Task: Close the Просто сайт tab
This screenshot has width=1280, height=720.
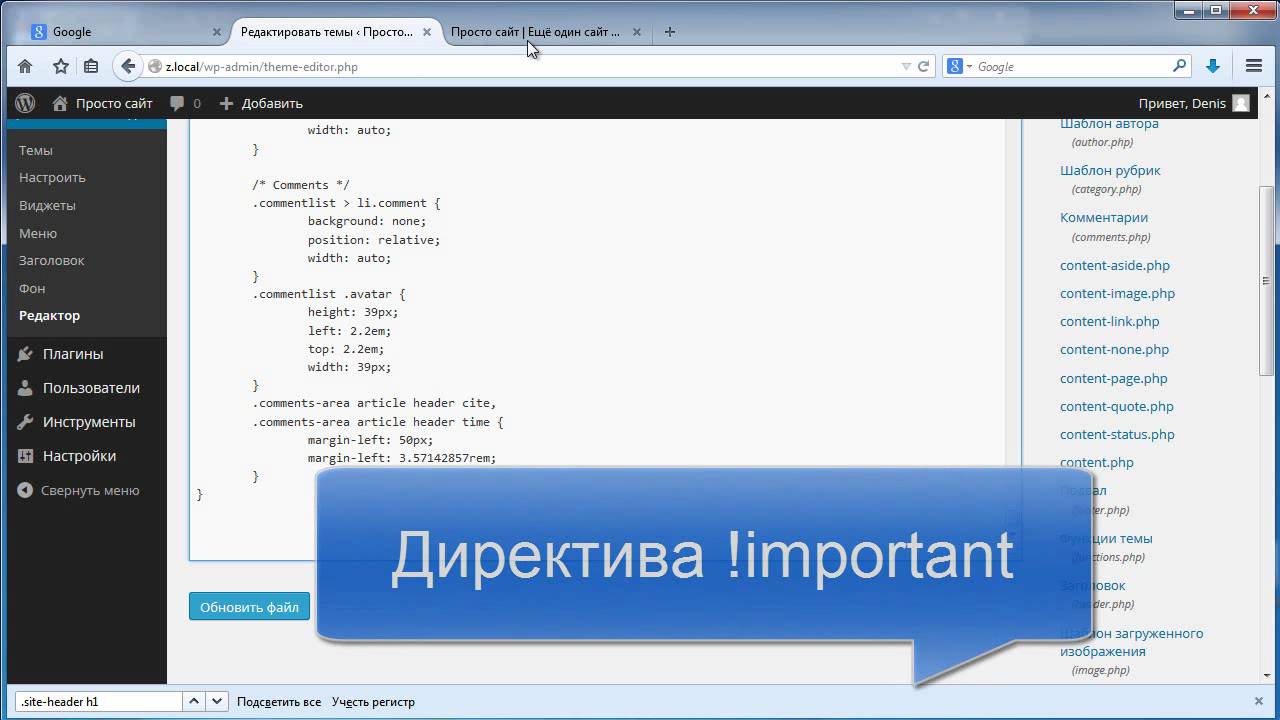Action: 637,32
